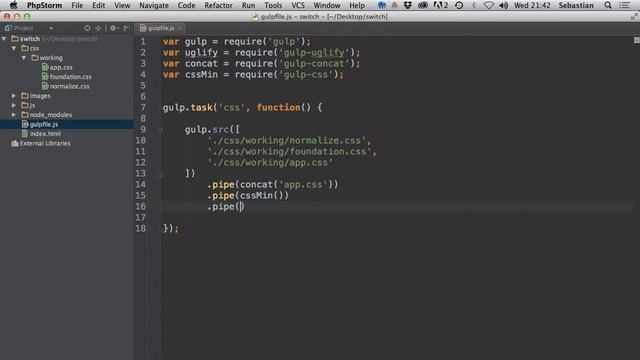The height and width of the screenshot is (360, 640).
Task: Click the app.css file icon
Action: pos(45,67)
